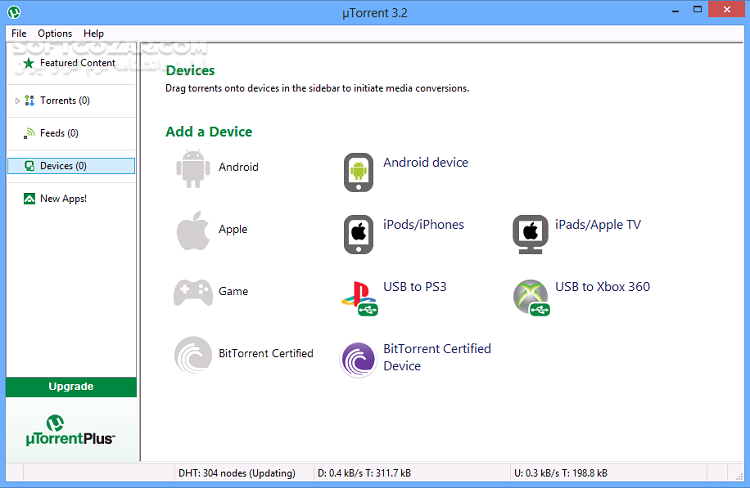Click the upload speed status entry
The width and height of the screenshot is (750, 488).
click(561, 473)
